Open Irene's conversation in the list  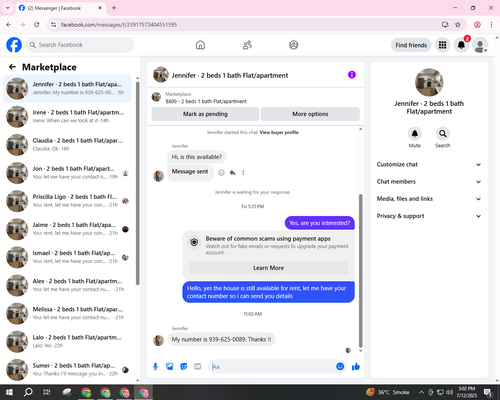[x=67, y=117]
